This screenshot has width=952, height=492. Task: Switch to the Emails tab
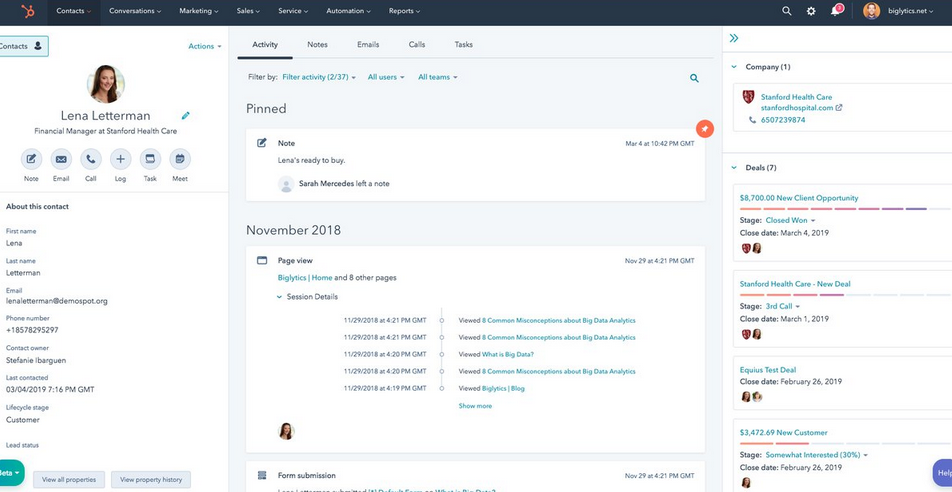[368, 44]
